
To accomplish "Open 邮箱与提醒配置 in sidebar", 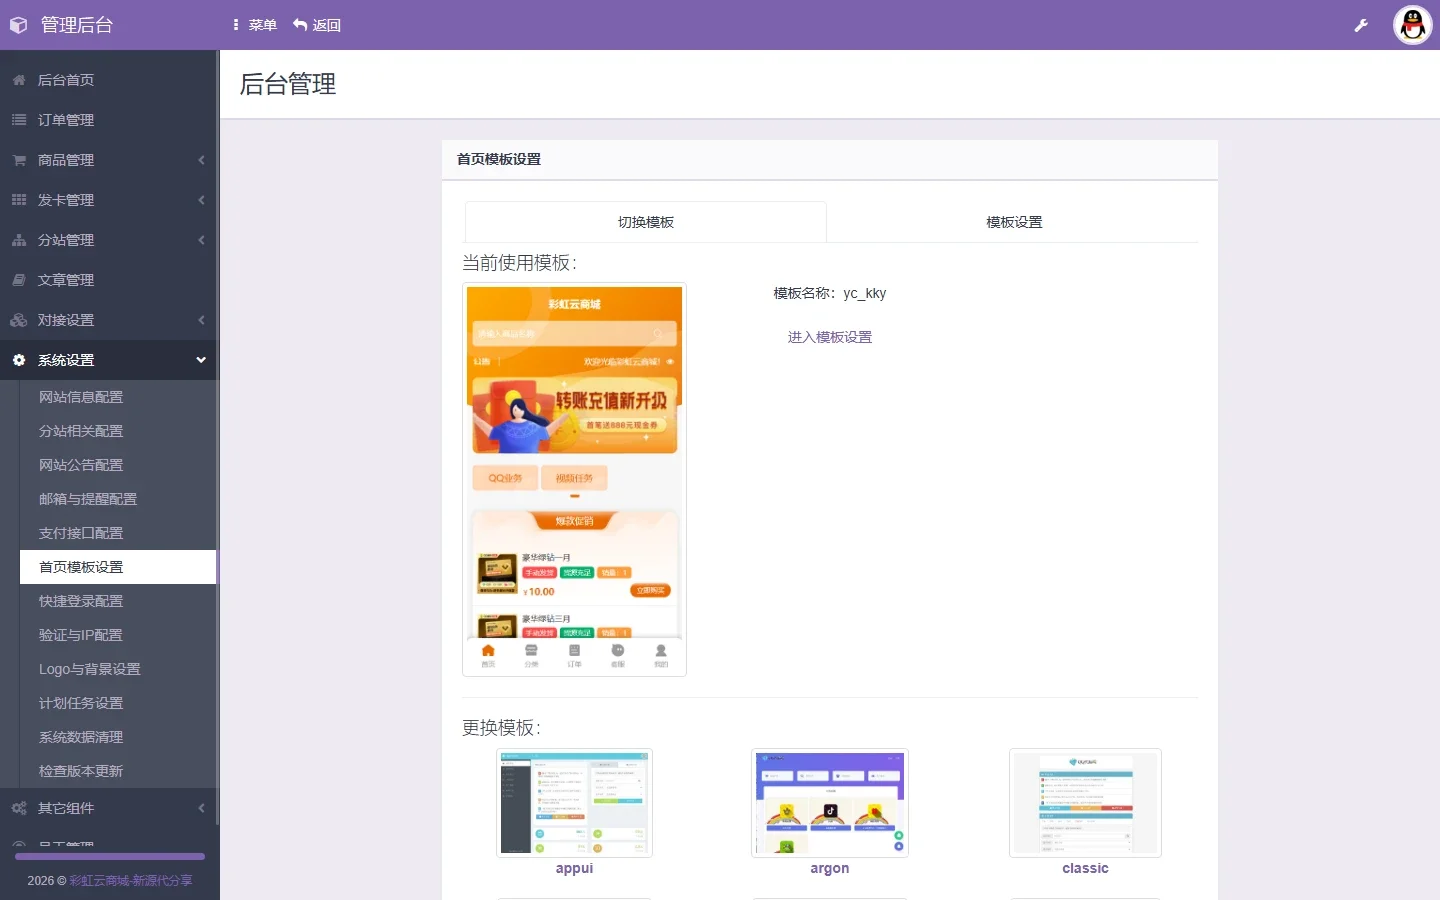I will click(118, 499).
